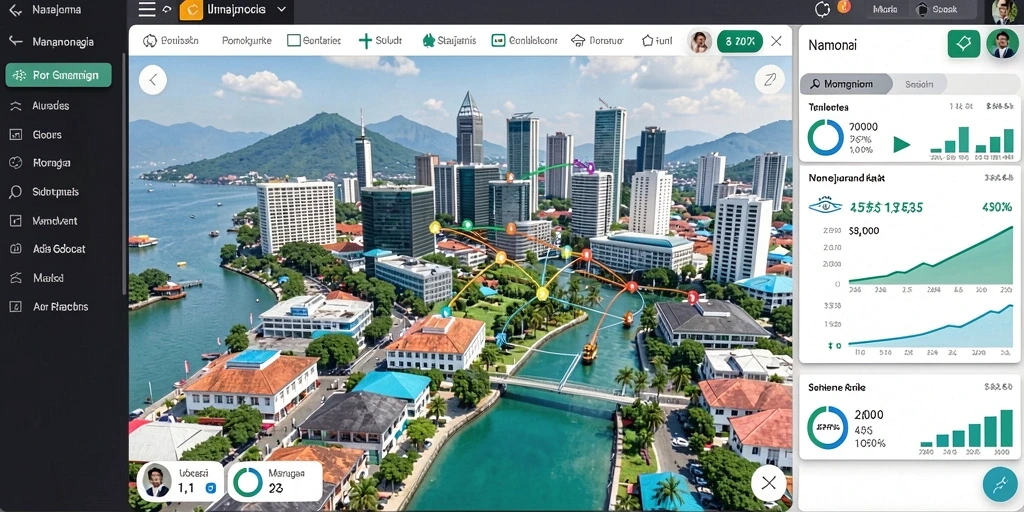
Task: Click the green play triangle in Tenlectes card
Action: click(901, 144)
